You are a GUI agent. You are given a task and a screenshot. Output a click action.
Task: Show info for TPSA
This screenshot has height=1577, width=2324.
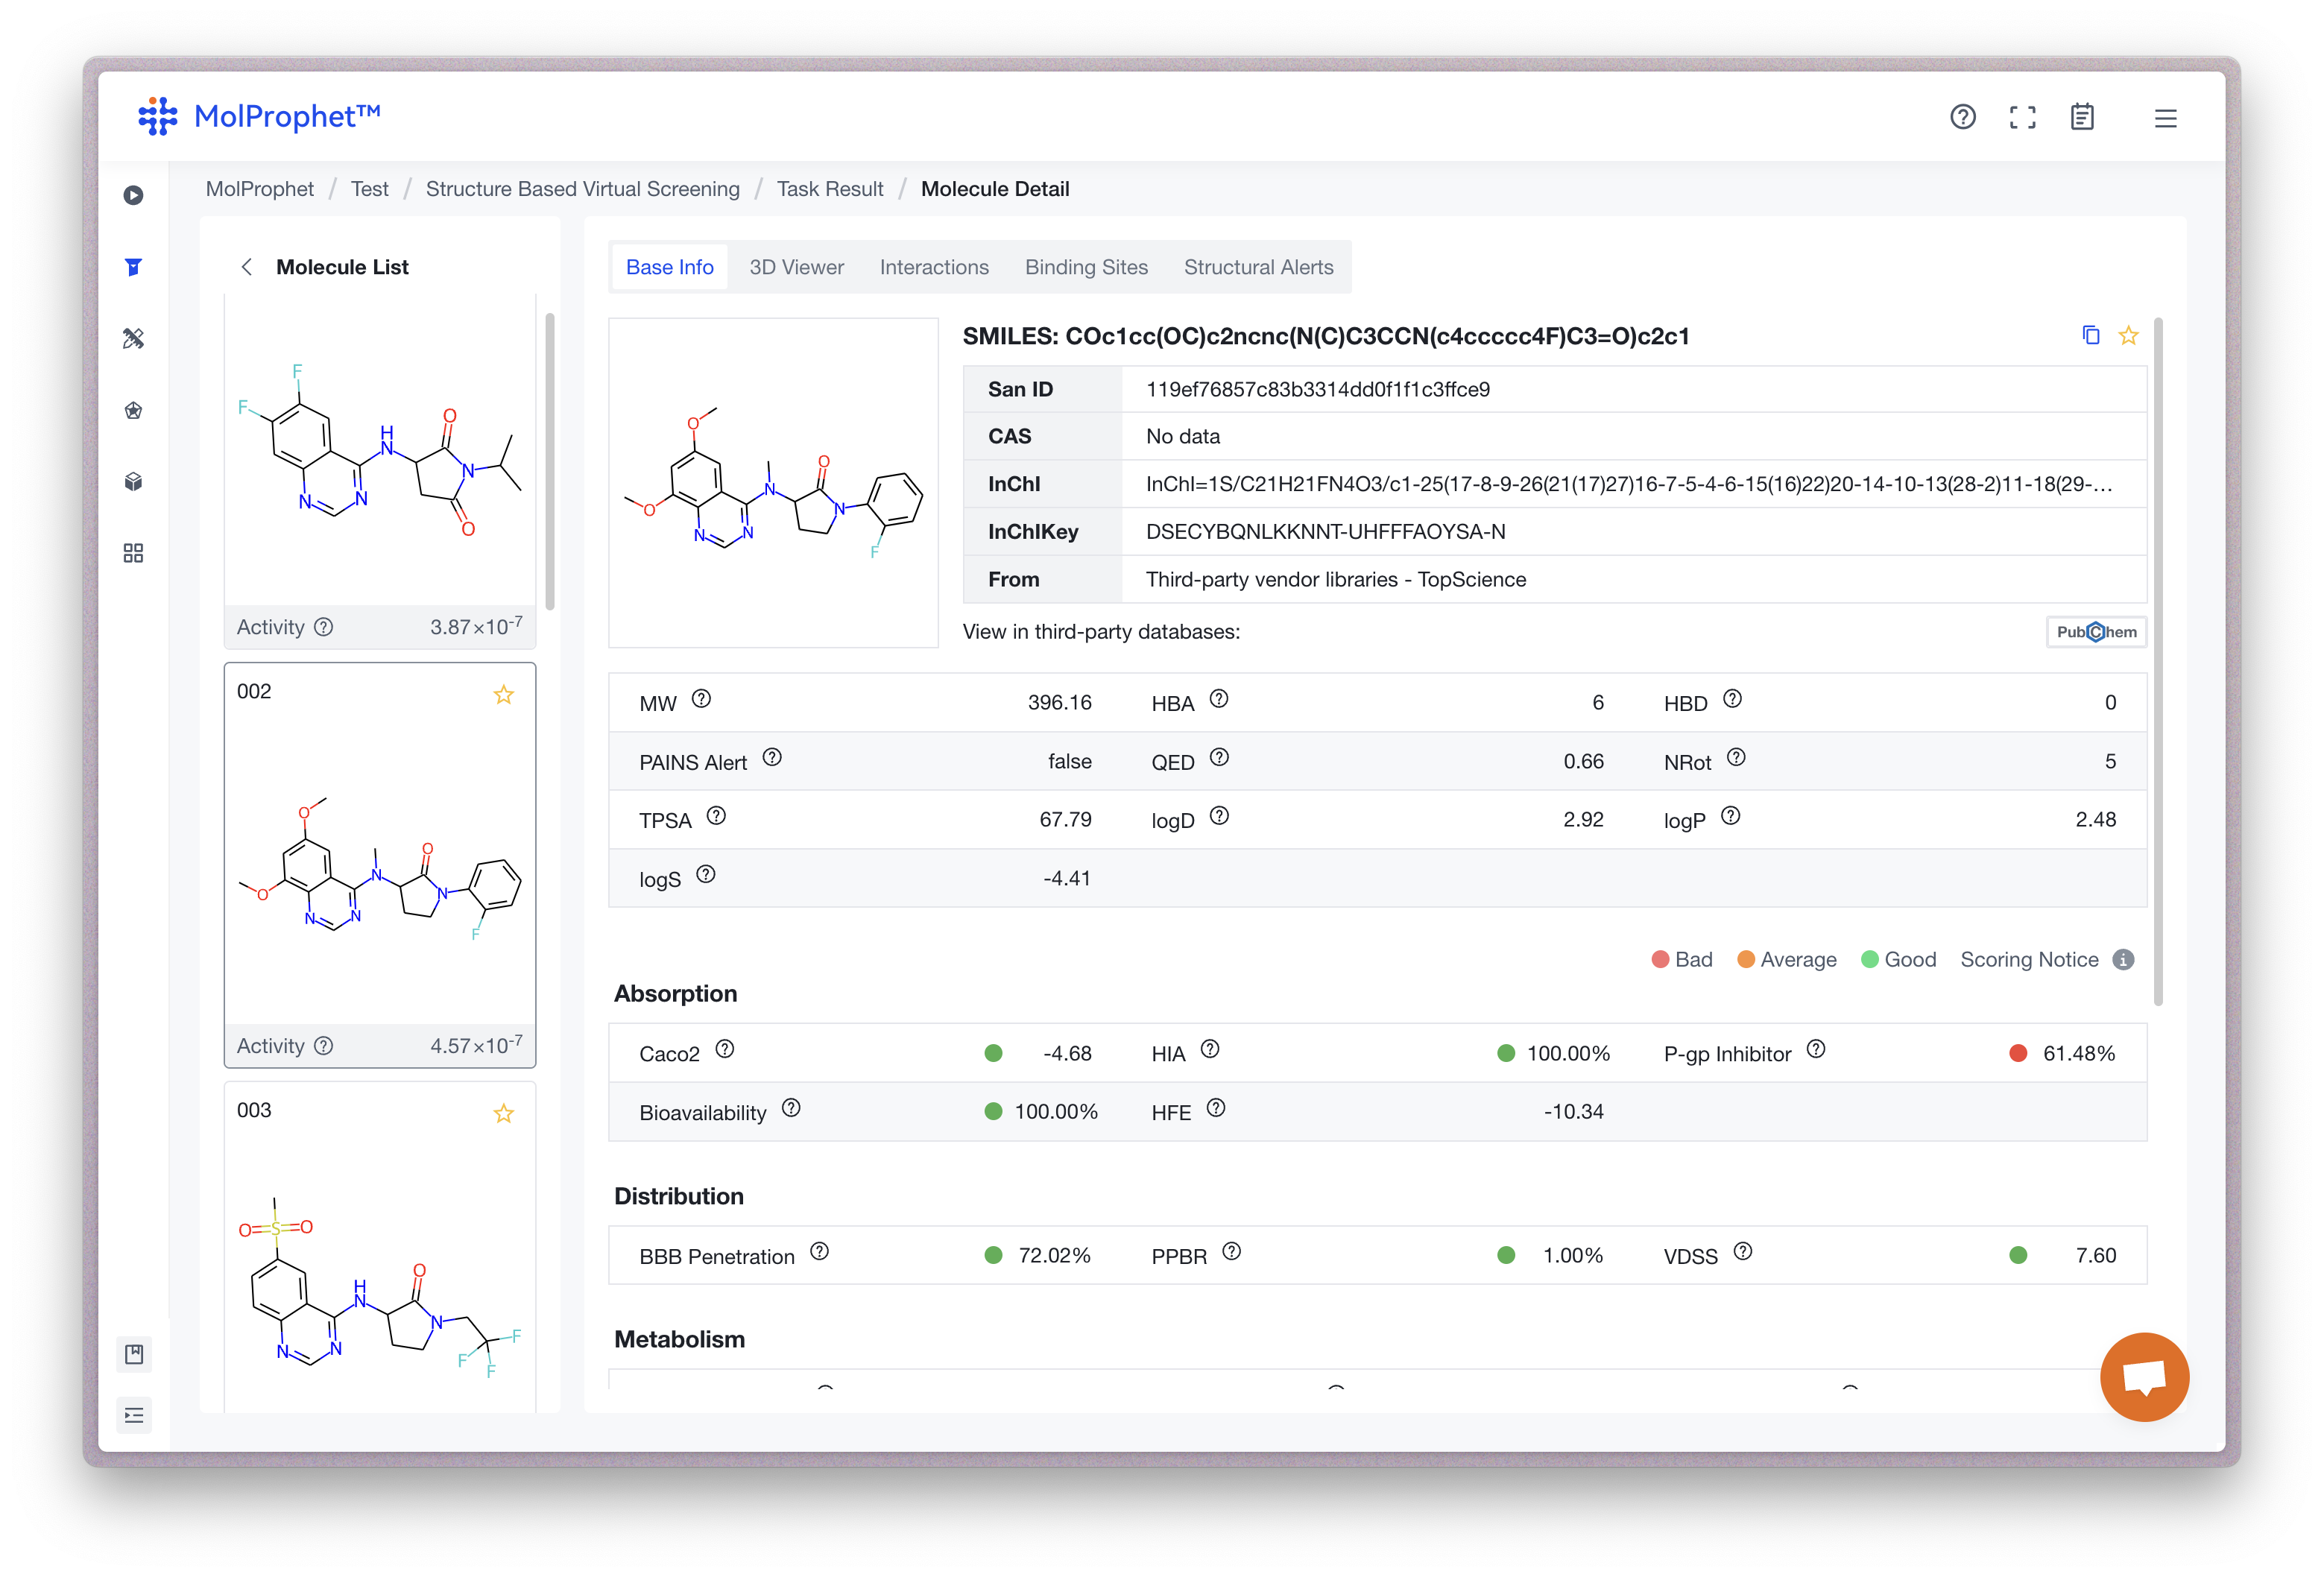[x=716, y=816]
